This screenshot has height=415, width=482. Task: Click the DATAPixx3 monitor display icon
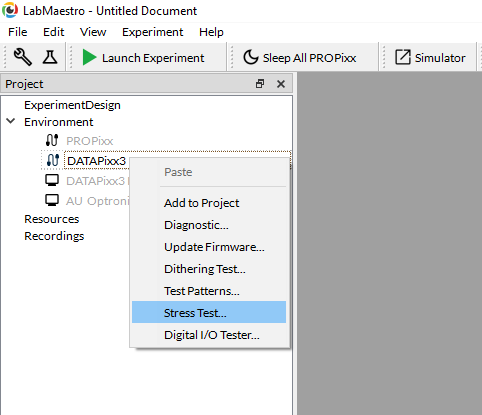[52, 180]
